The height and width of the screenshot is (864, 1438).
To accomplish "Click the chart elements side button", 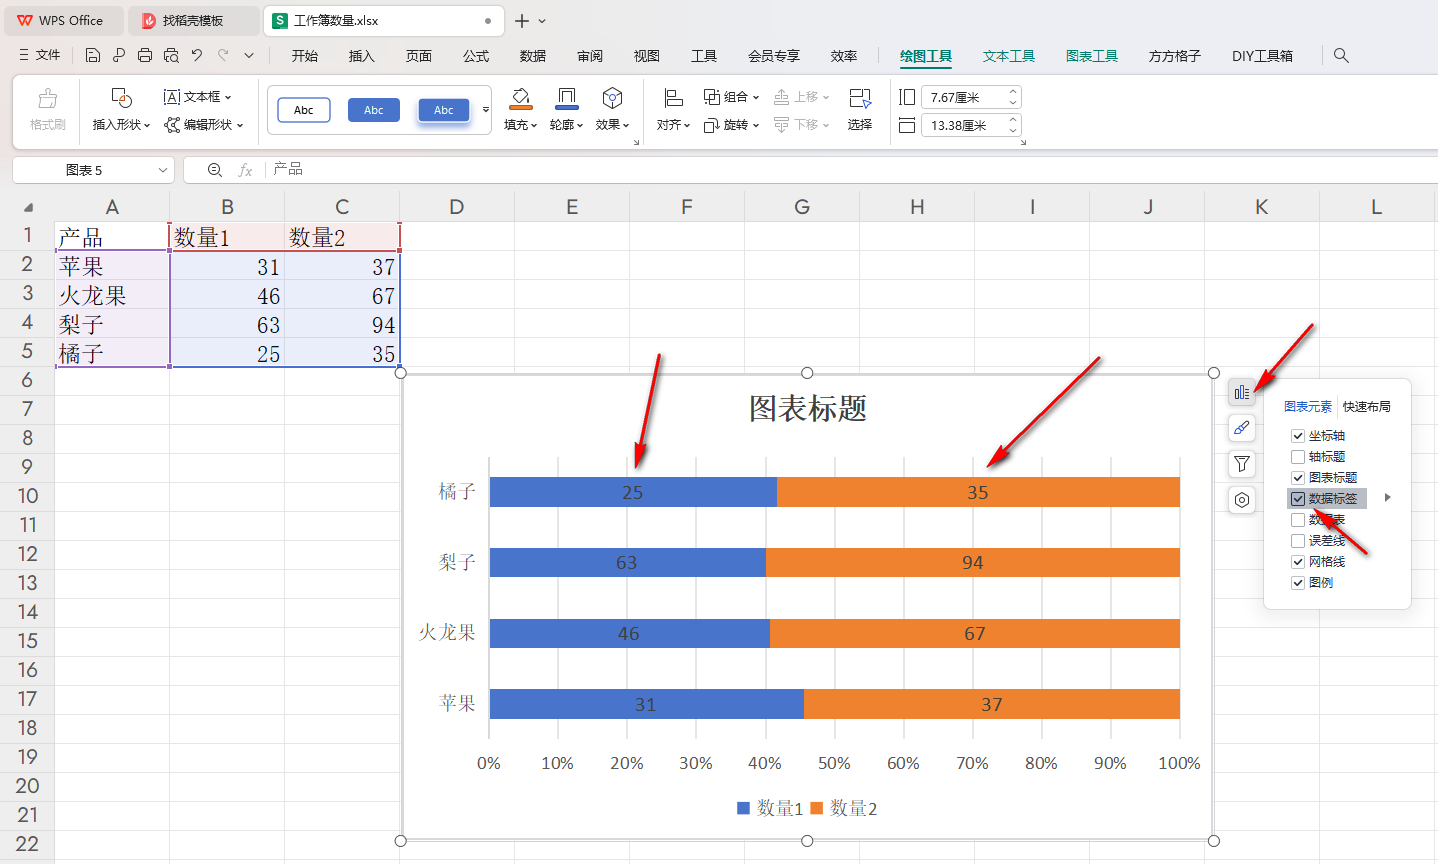I will pyautogui.click(x=1242, y=393).
